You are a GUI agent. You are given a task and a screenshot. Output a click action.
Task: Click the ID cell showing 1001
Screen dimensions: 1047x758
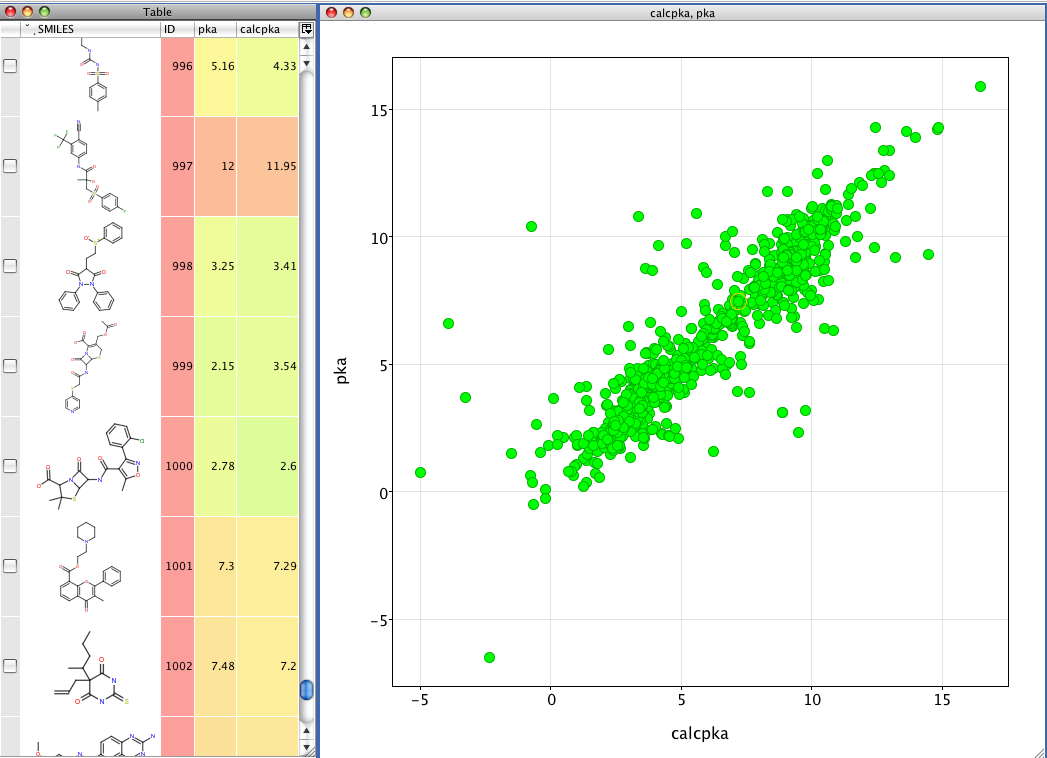[x=178, y=566]
